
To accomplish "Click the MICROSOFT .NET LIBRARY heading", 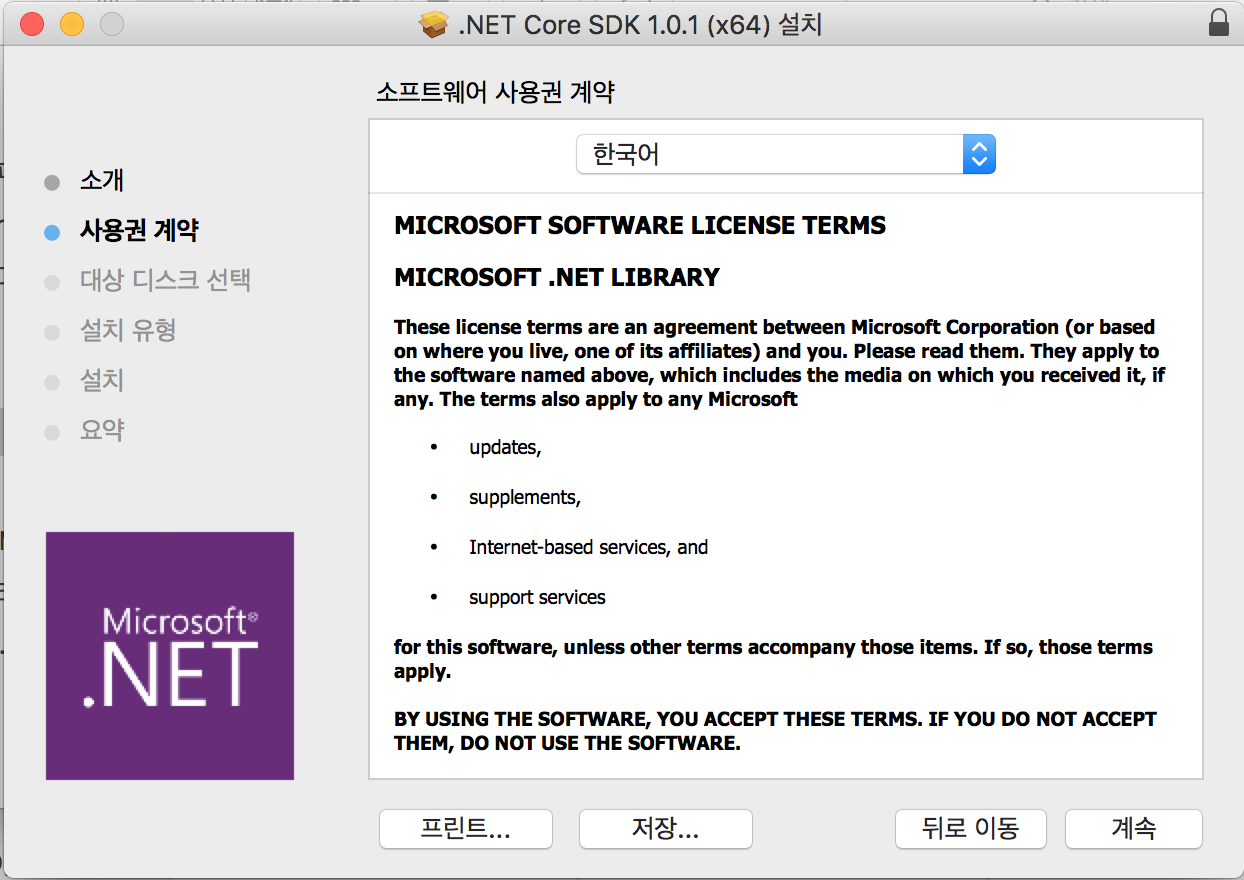I will pos(557,278).
